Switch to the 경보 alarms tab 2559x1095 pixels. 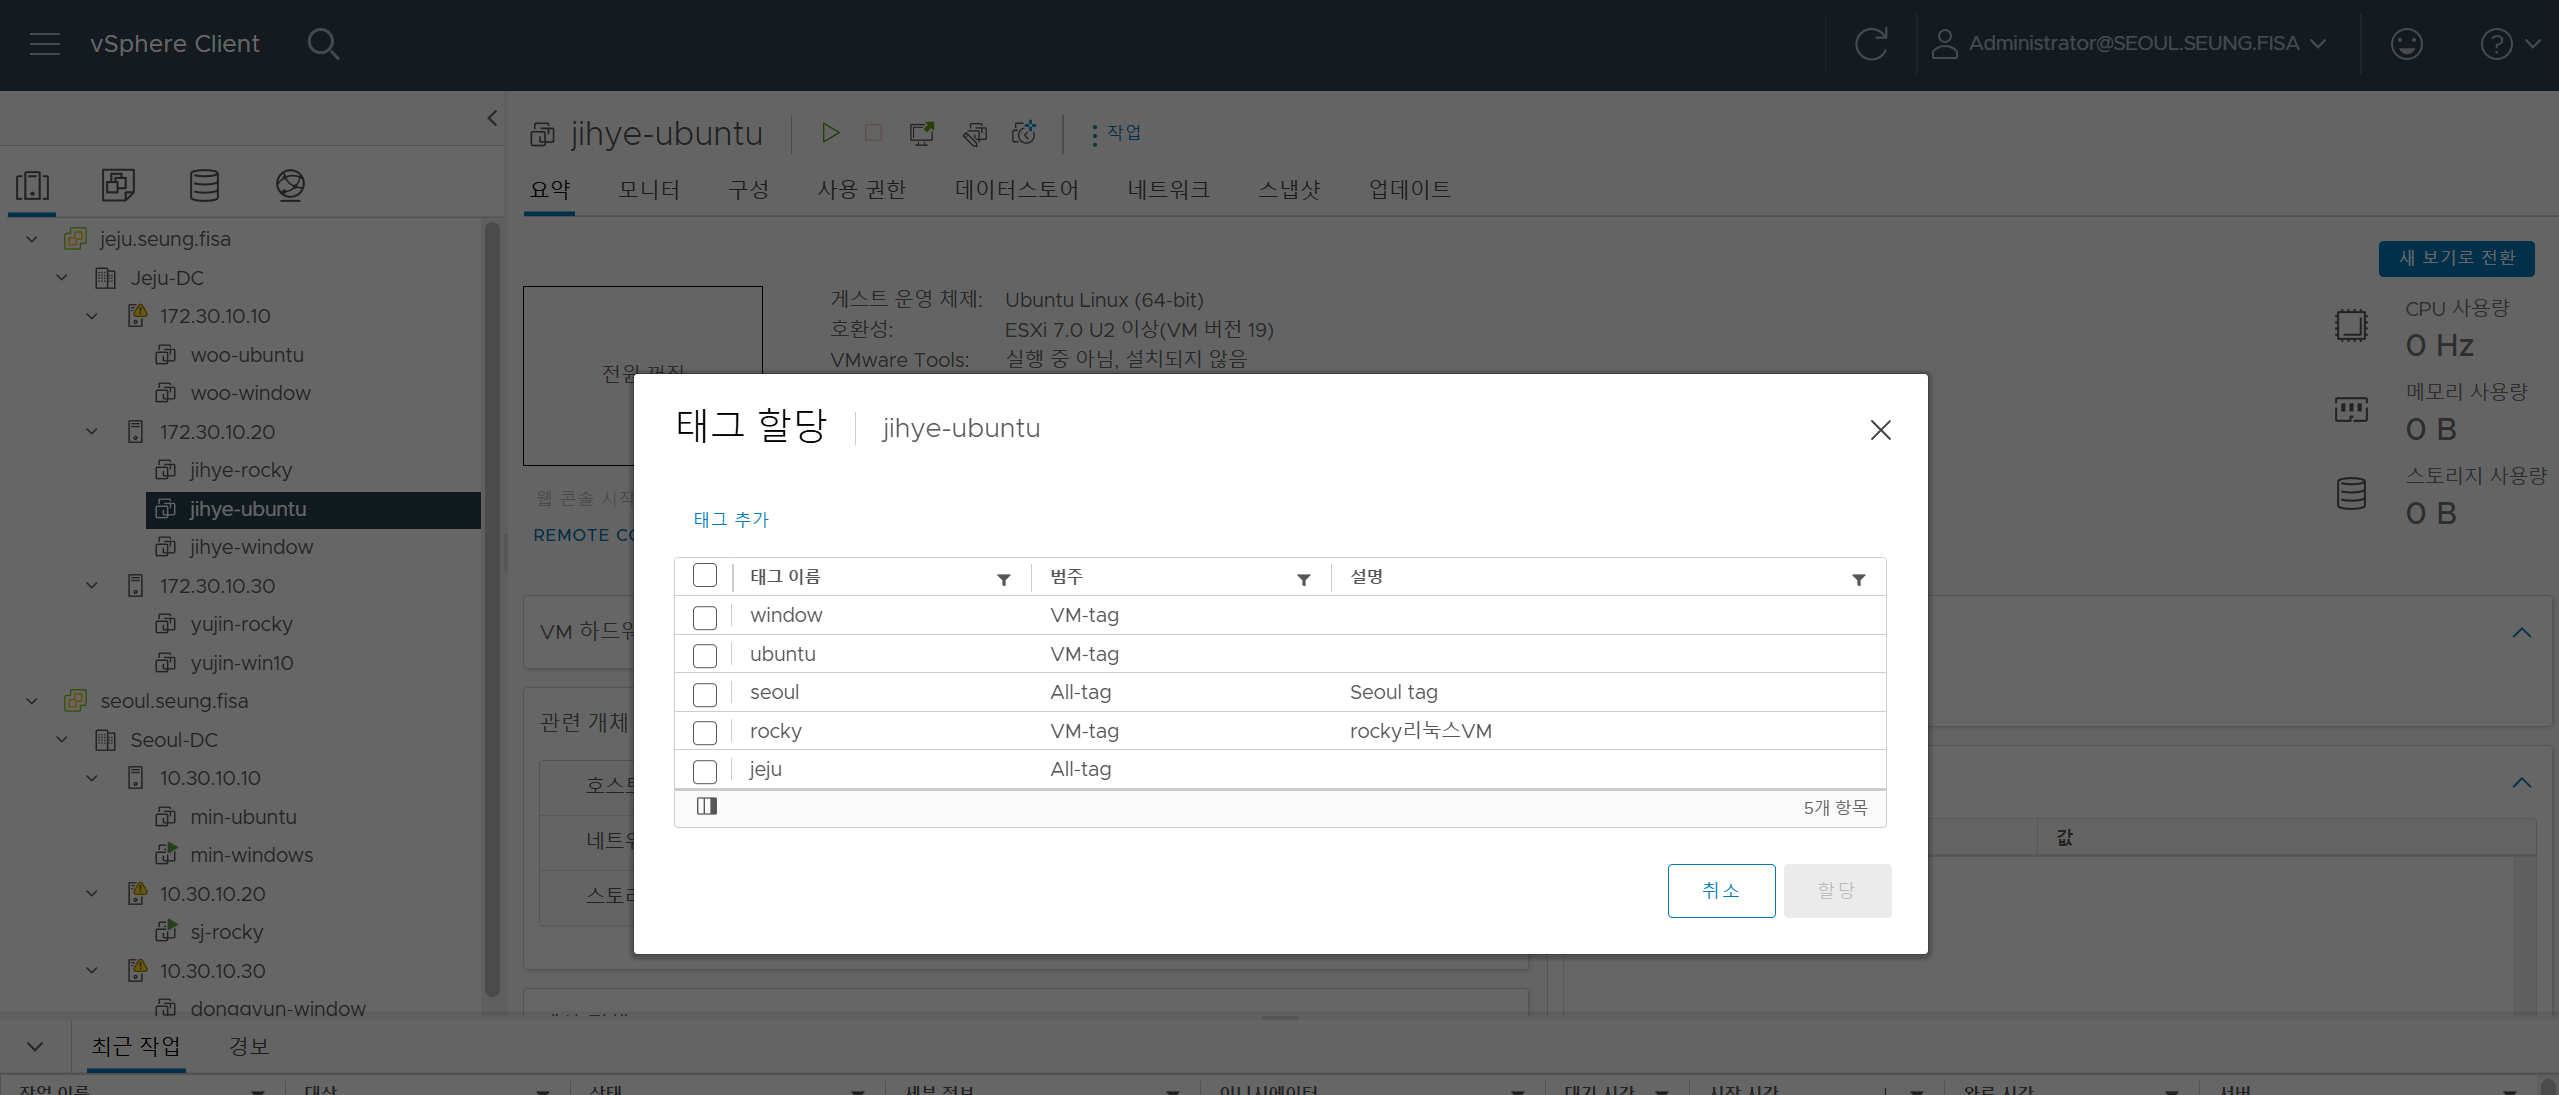pos(248,1046)
